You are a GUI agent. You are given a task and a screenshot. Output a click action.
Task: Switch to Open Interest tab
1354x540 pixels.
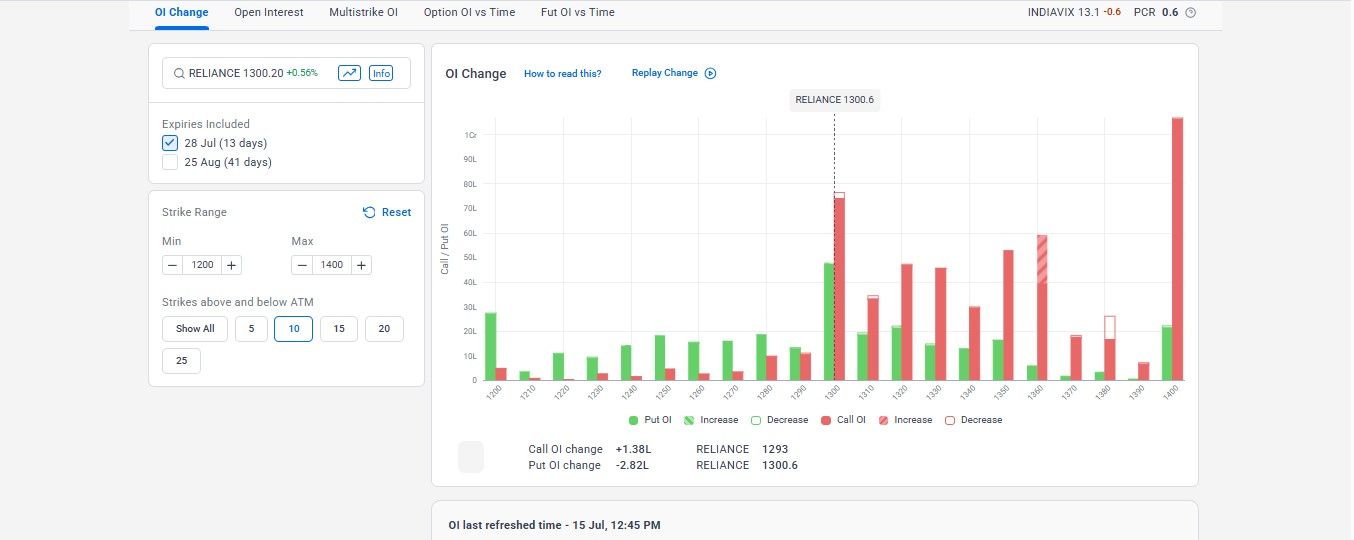point(269,13)
